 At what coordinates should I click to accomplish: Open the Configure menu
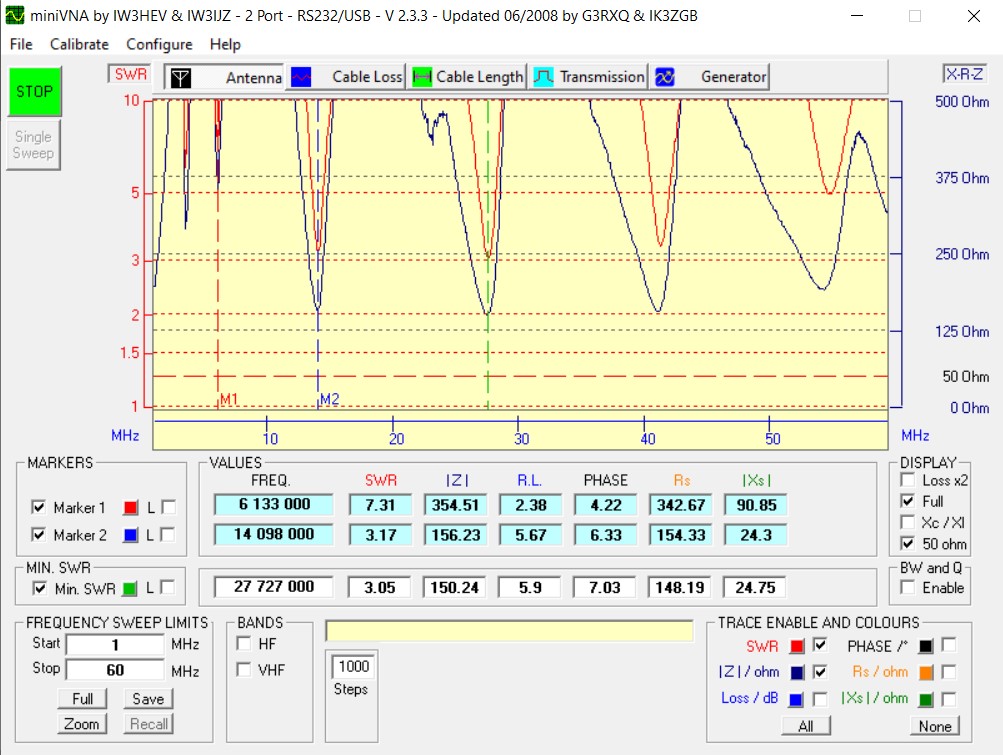pos(159,44)
